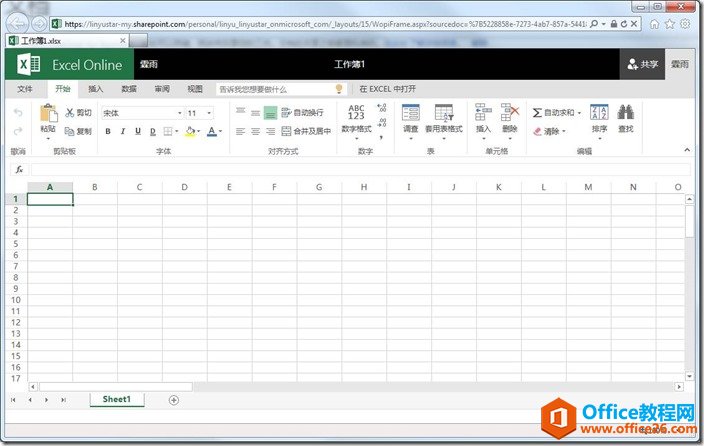Click the Cut (剪切) scissors icon
The image size is (704, 446).
point(70,113)
